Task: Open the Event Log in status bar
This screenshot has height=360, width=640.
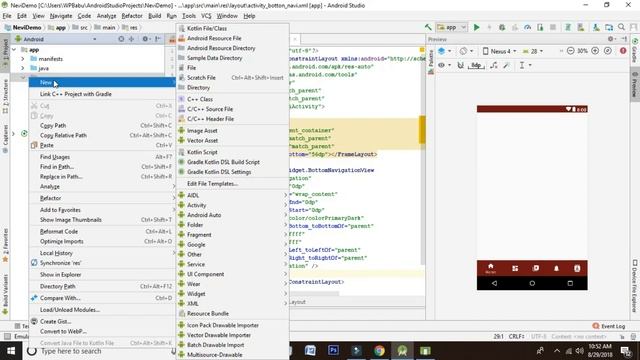Action: click(609, 326)
